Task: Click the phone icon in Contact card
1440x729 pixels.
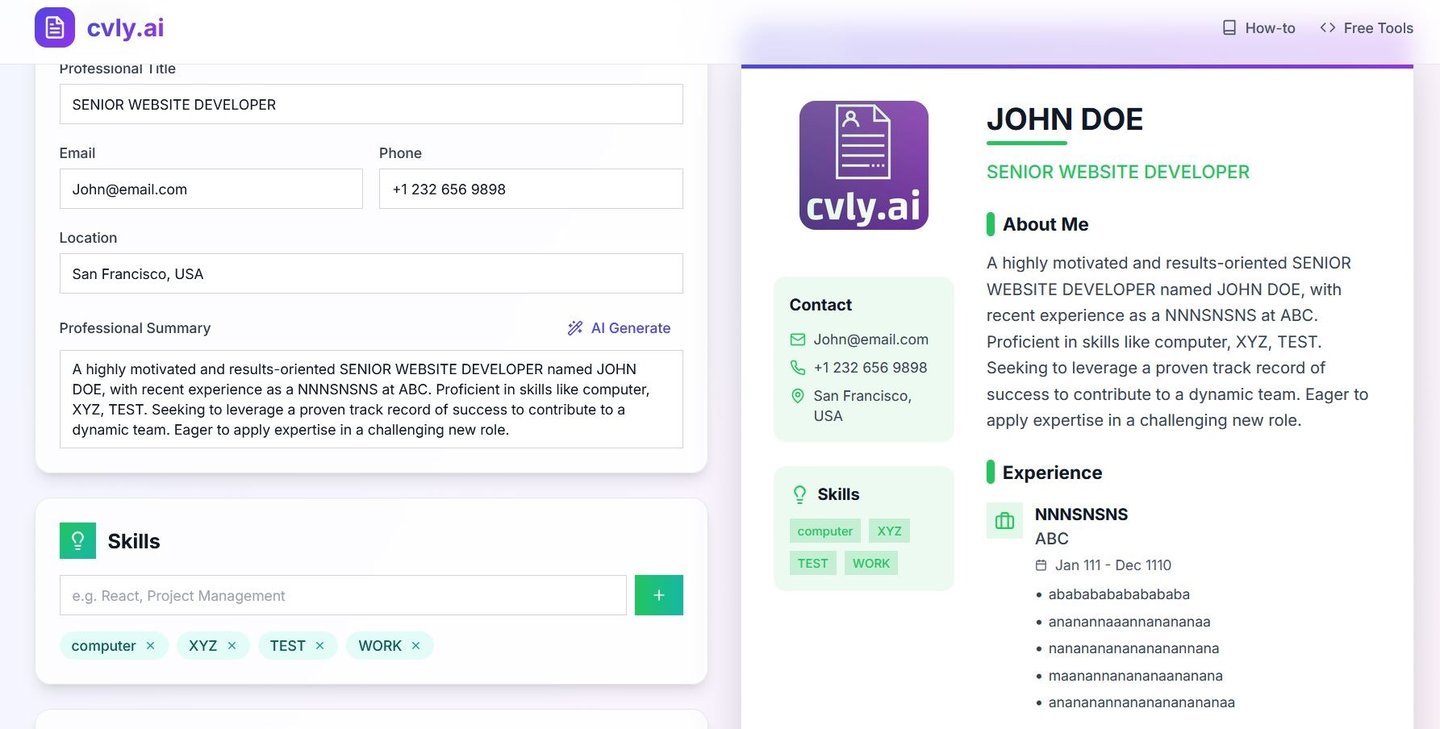Action: click(798, 368)
